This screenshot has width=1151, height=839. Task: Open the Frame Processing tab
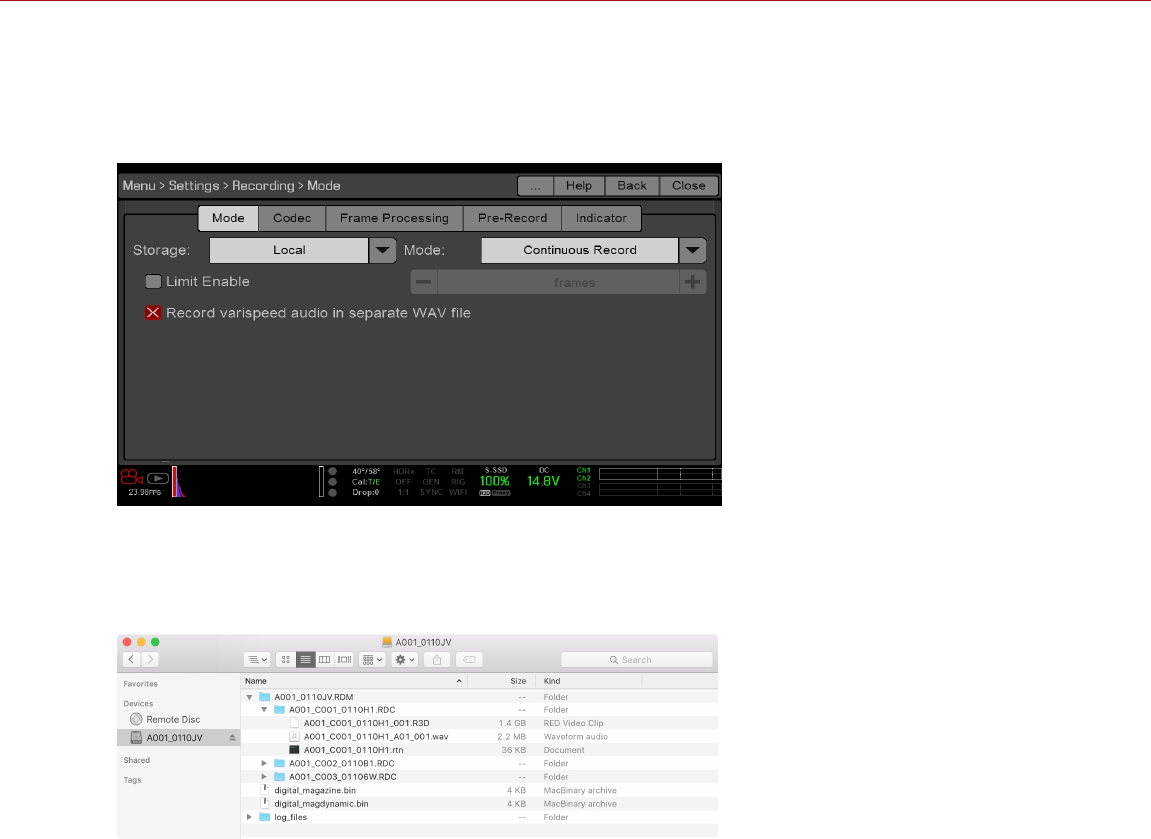[x=394, y=218]
